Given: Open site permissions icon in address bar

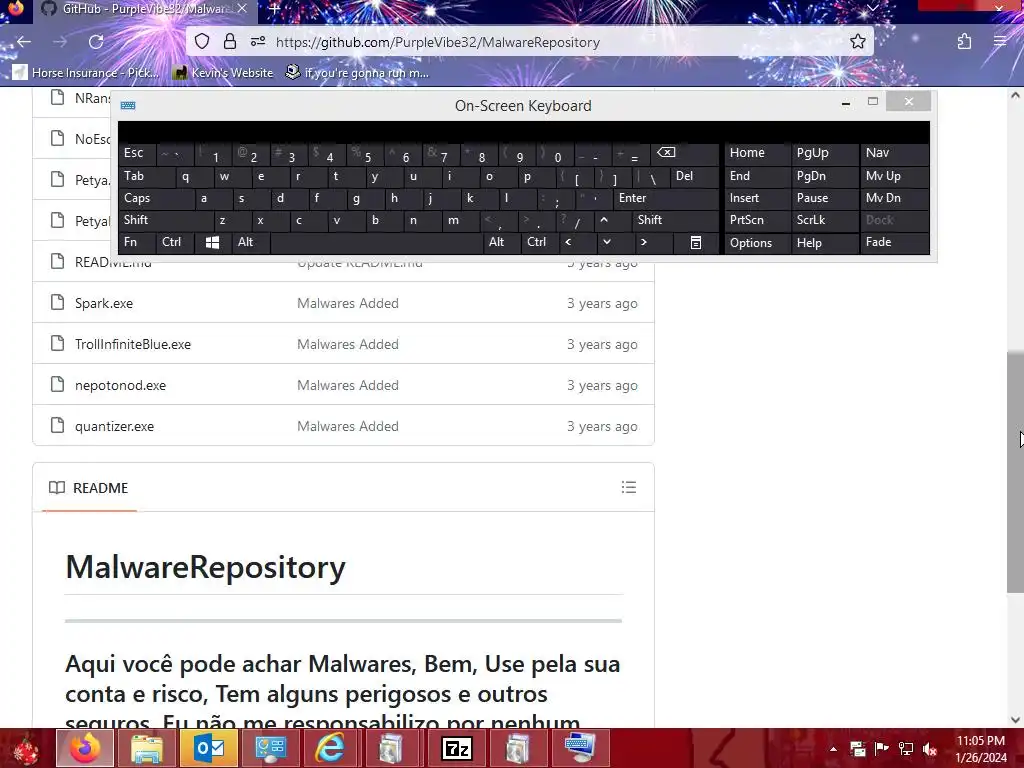Looking at the screenshot, I should (x=258, y=42).
